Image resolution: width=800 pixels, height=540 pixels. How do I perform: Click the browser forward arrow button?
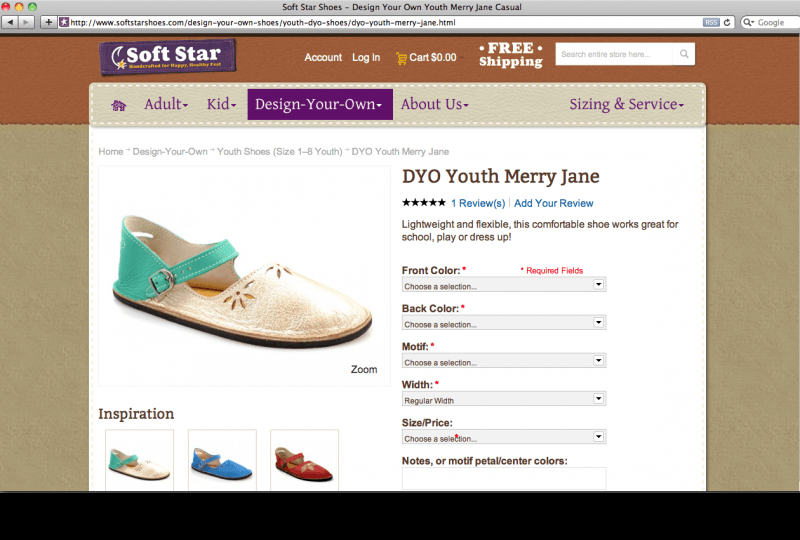tap(27, 22)
